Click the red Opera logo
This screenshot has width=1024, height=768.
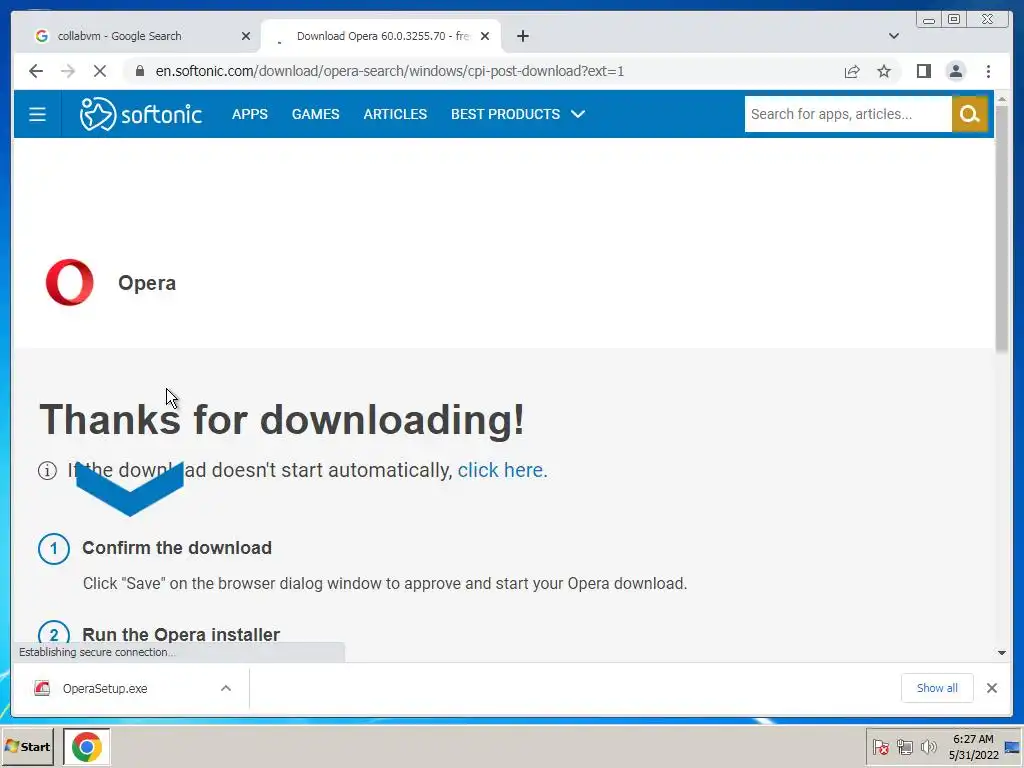click(x=69, y=282)
